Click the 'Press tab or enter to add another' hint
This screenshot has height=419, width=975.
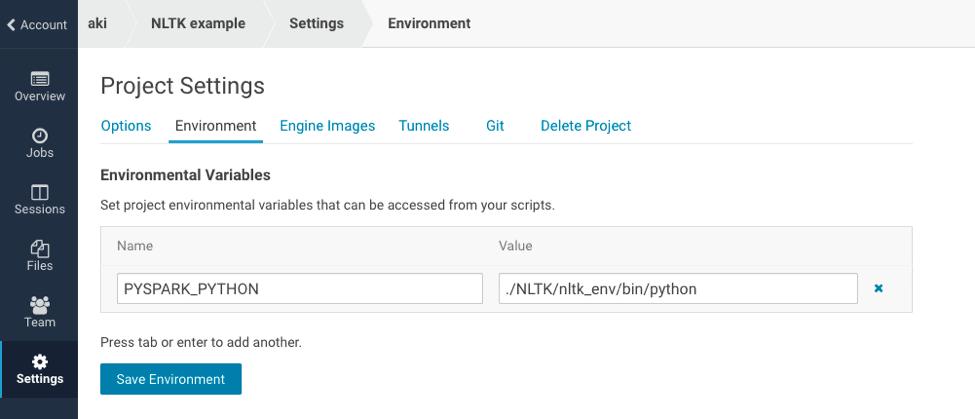click(201, 343)
